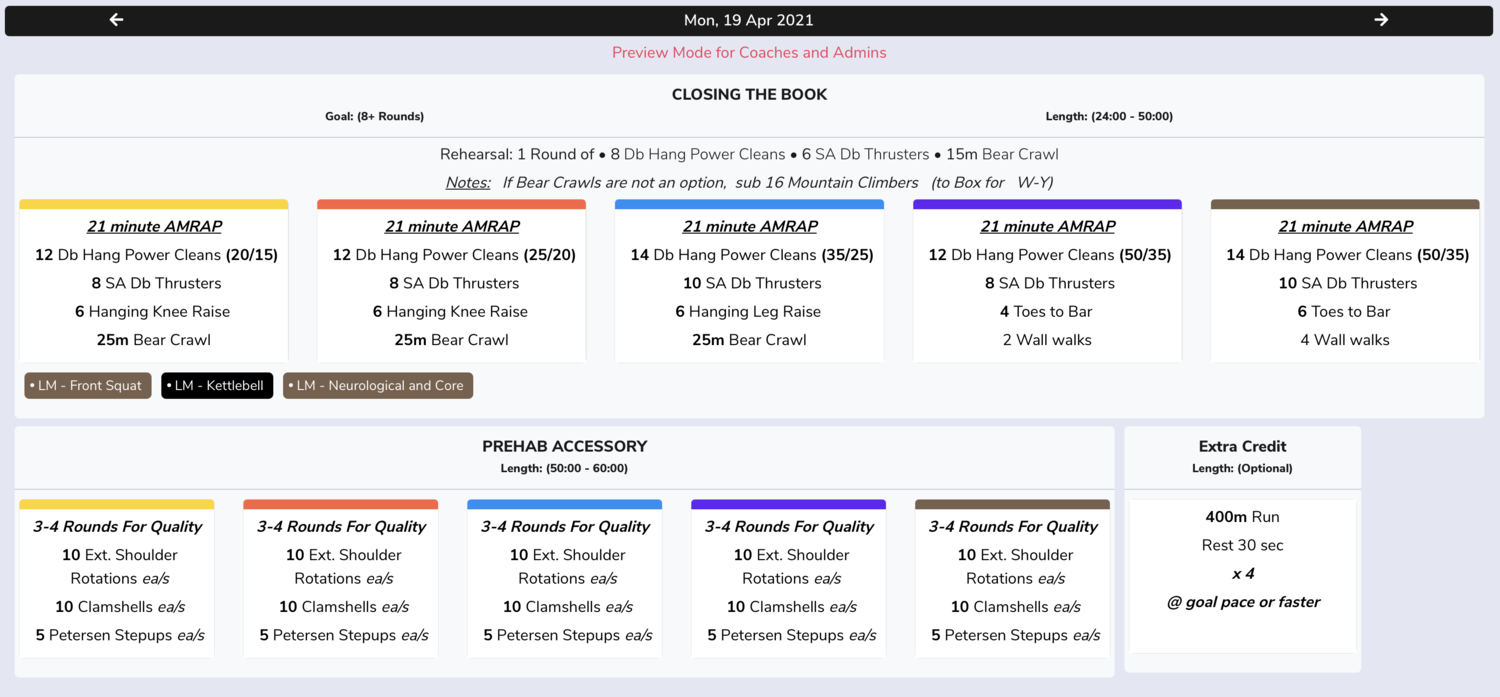Click 6 Toes to Bar line
This screenshot has width=1500, height=697.
pos(1344,312)
